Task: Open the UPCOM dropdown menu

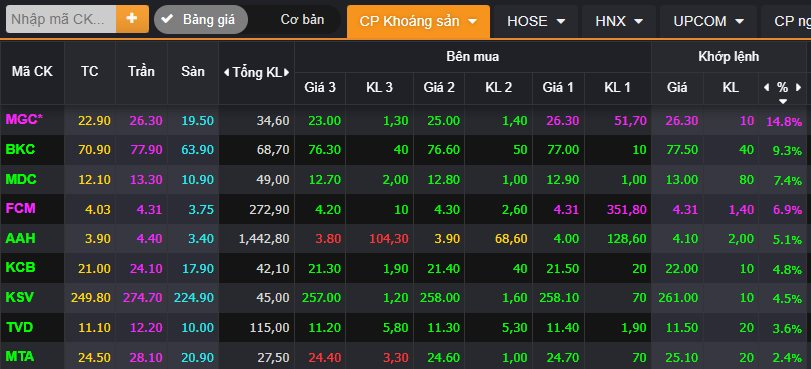Action: coord(708,21)
